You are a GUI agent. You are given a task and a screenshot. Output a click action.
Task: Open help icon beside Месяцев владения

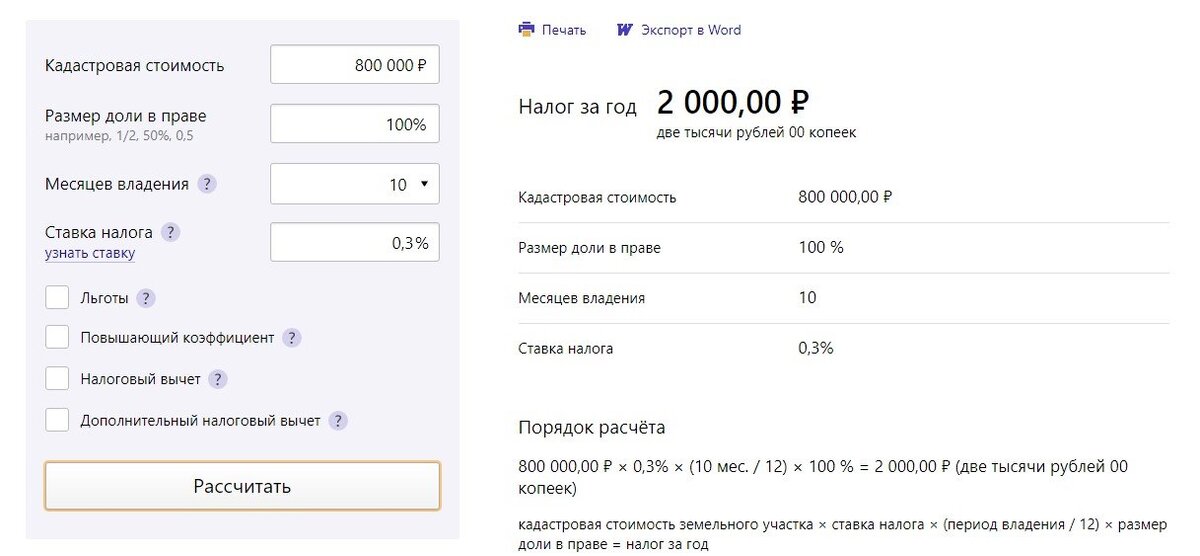207,184
